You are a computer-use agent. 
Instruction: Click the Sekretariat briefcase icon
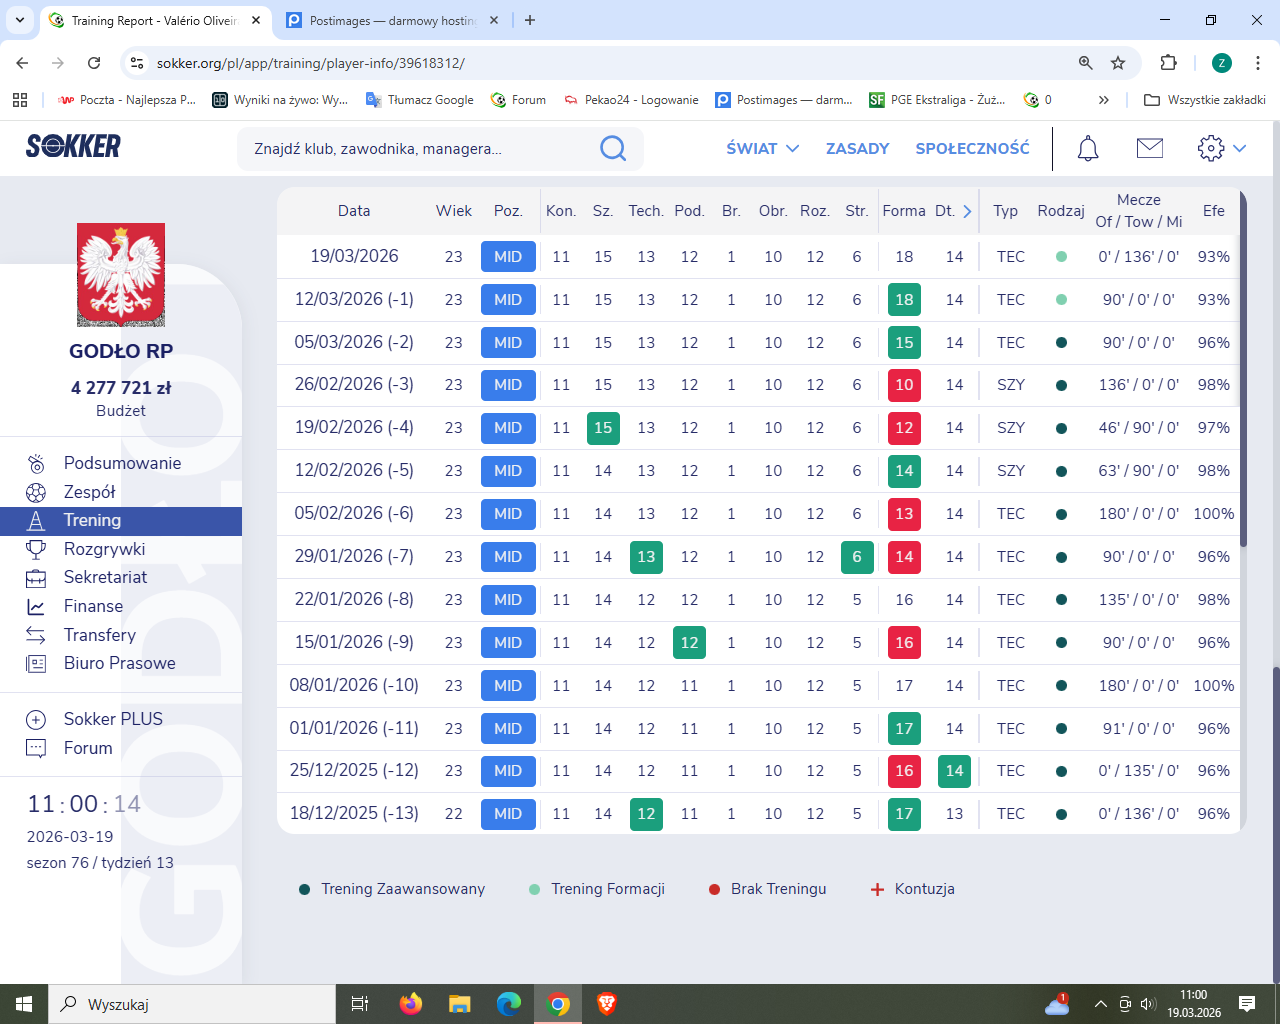tap(36, 578)
